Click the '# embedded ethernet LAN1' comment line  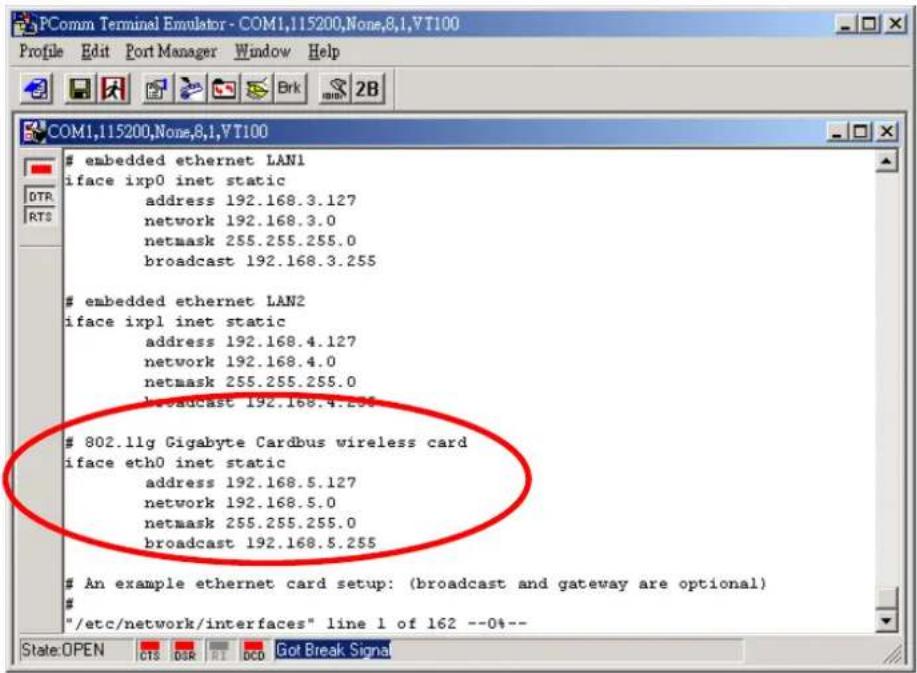(x=185, y=160)
